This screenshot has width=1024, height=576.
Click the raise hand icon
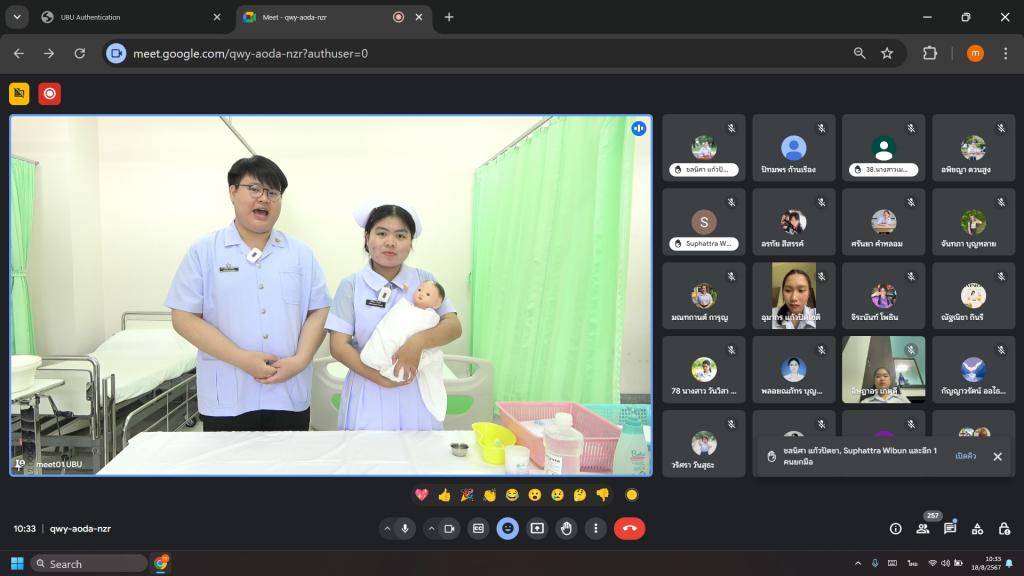click(x=566, y=528)
